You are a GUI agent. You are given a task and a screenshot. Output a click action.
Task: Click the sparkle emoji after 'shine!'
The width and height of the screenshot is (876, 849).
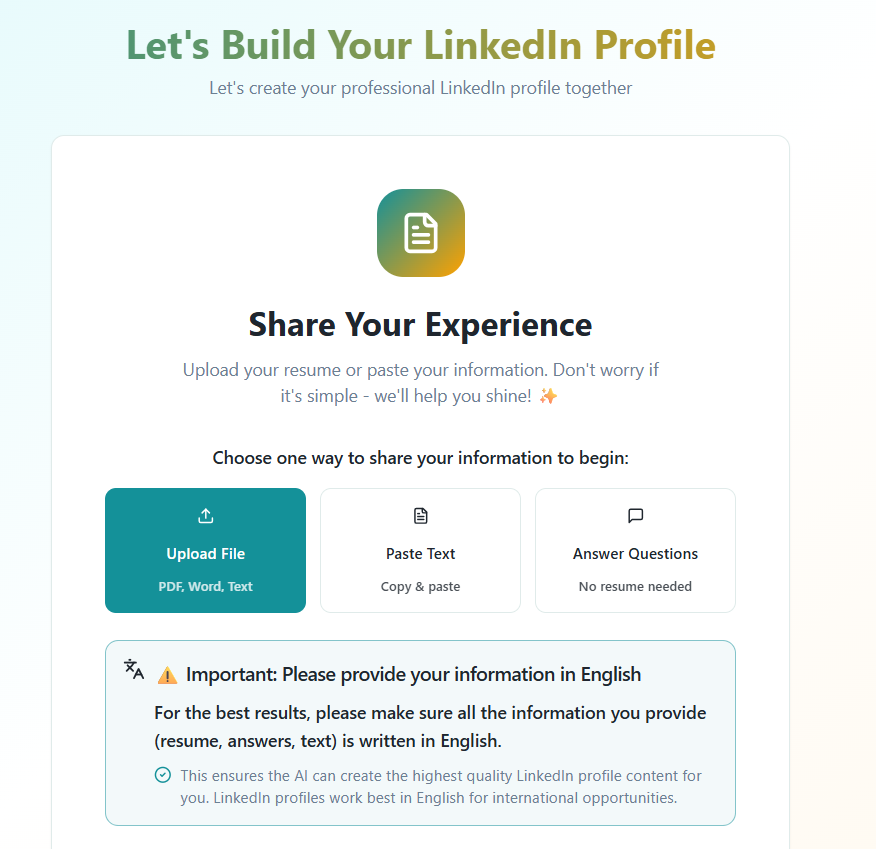pyautogui.click(x=548, y=396)
